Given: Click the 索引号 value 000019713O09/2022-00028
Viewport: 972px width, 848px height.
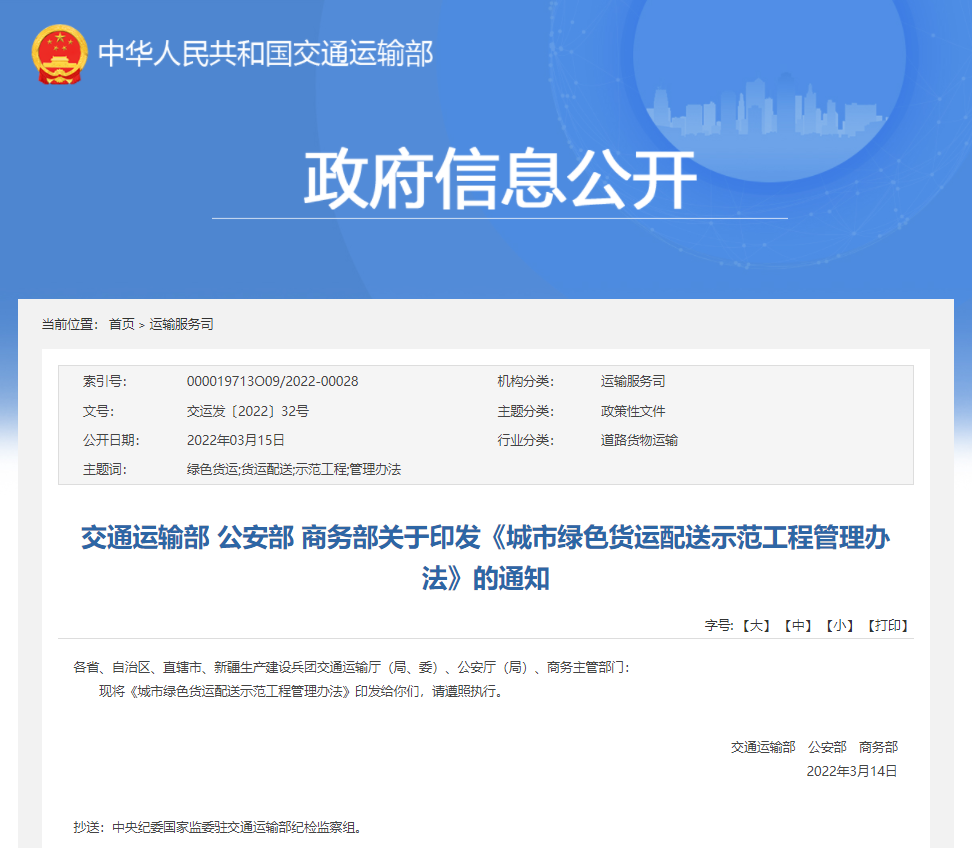Looking at the screenshot, I should tap(273, 381).
